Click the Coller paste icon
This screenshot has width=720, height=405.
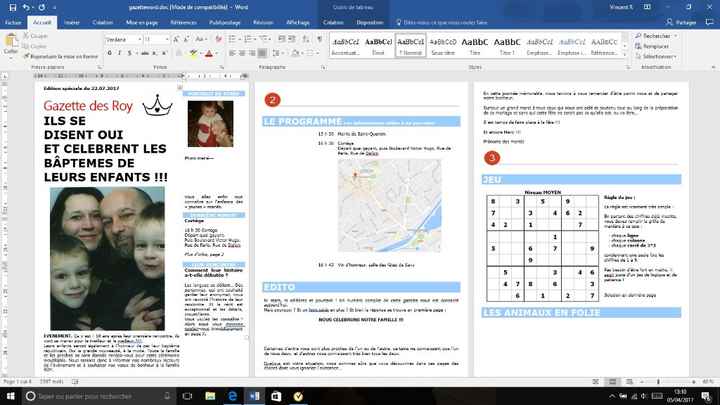click(11, 44)
